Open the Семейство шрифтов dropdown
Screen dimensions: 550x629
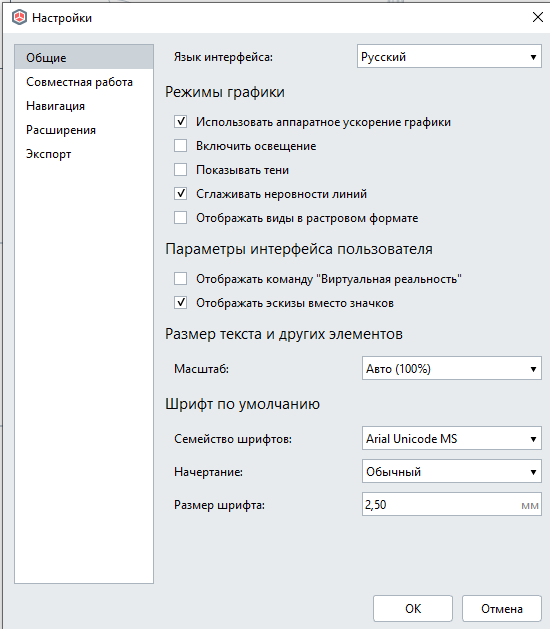point(452,438)
